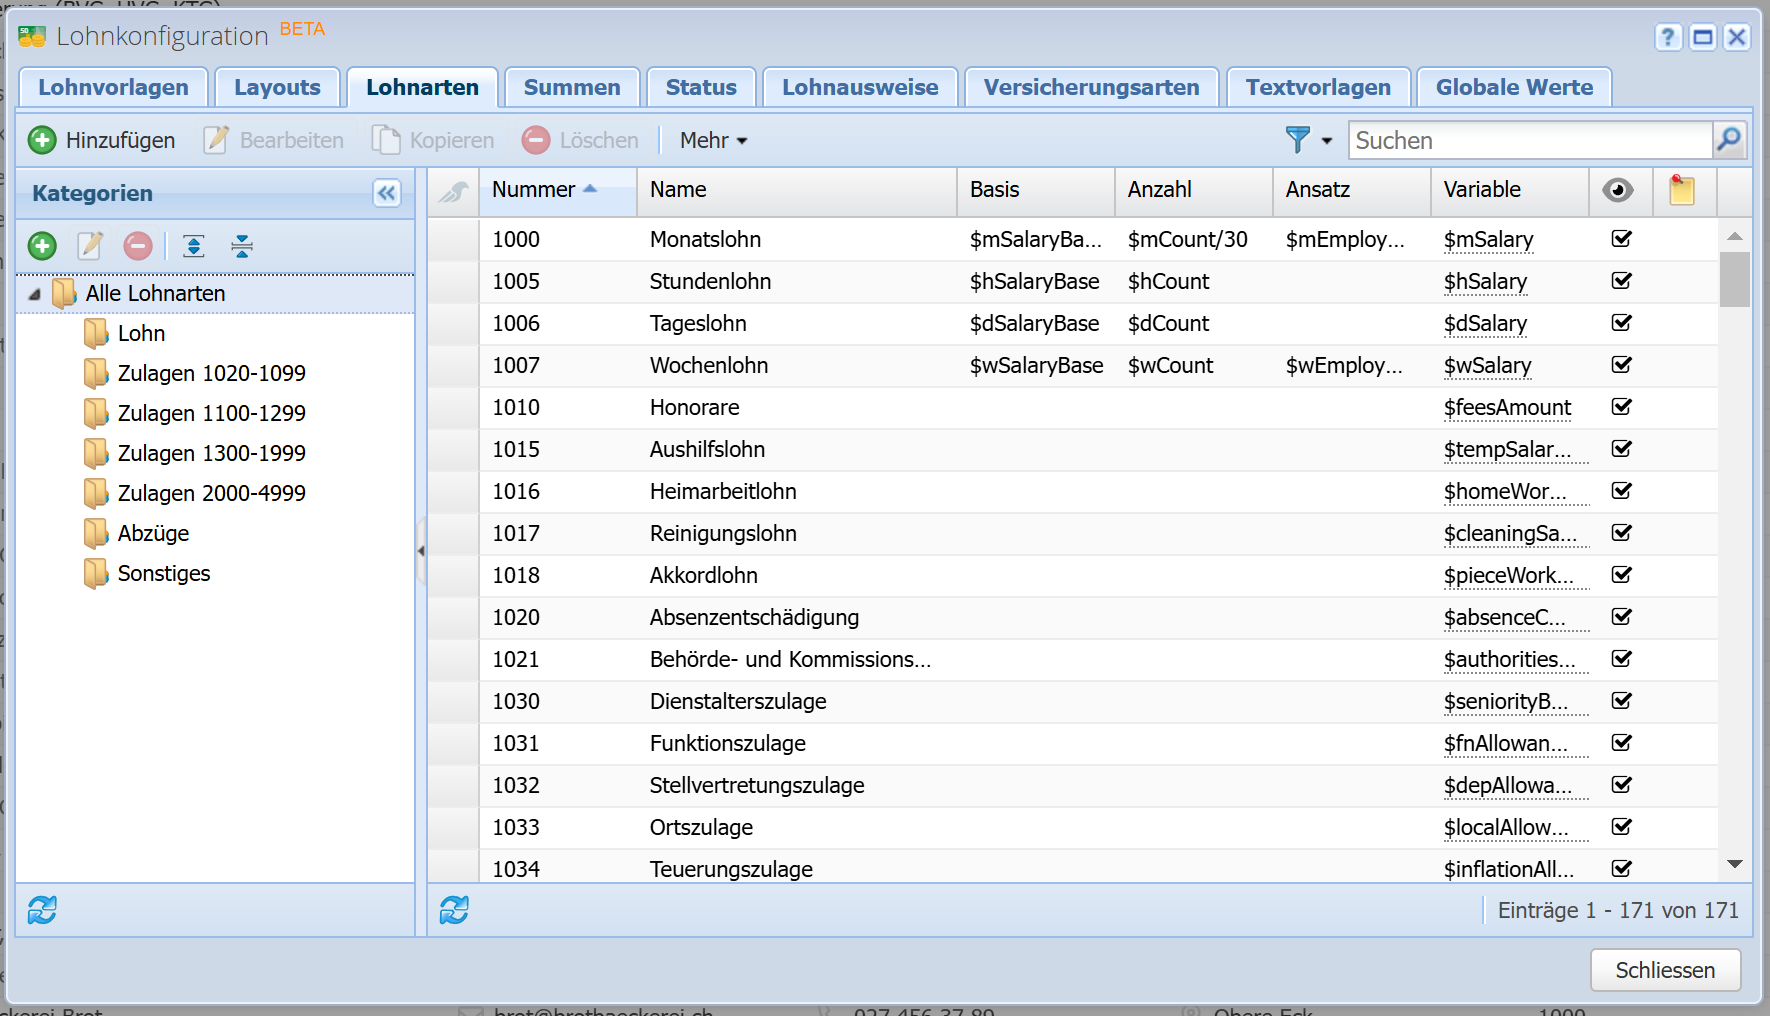Open the Mehr dropdown menu
1770x1016 pixels.
(713, 140)
